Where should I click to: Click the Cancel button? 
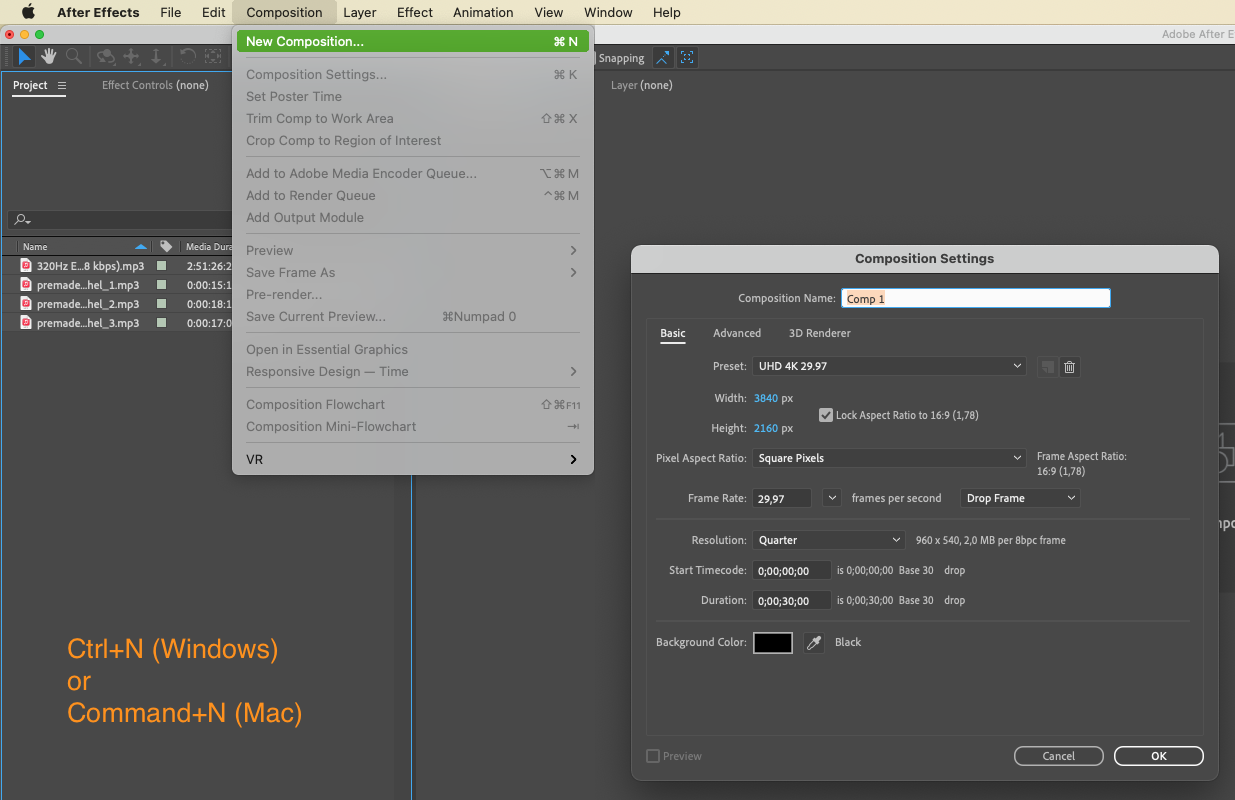1059,756
